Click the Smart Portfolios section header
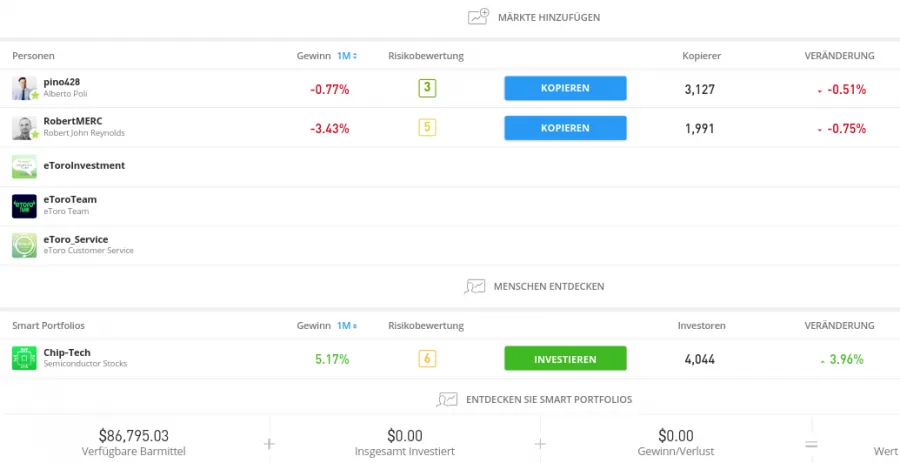This screenshot has width=900, height=463. tap(48, 325)
